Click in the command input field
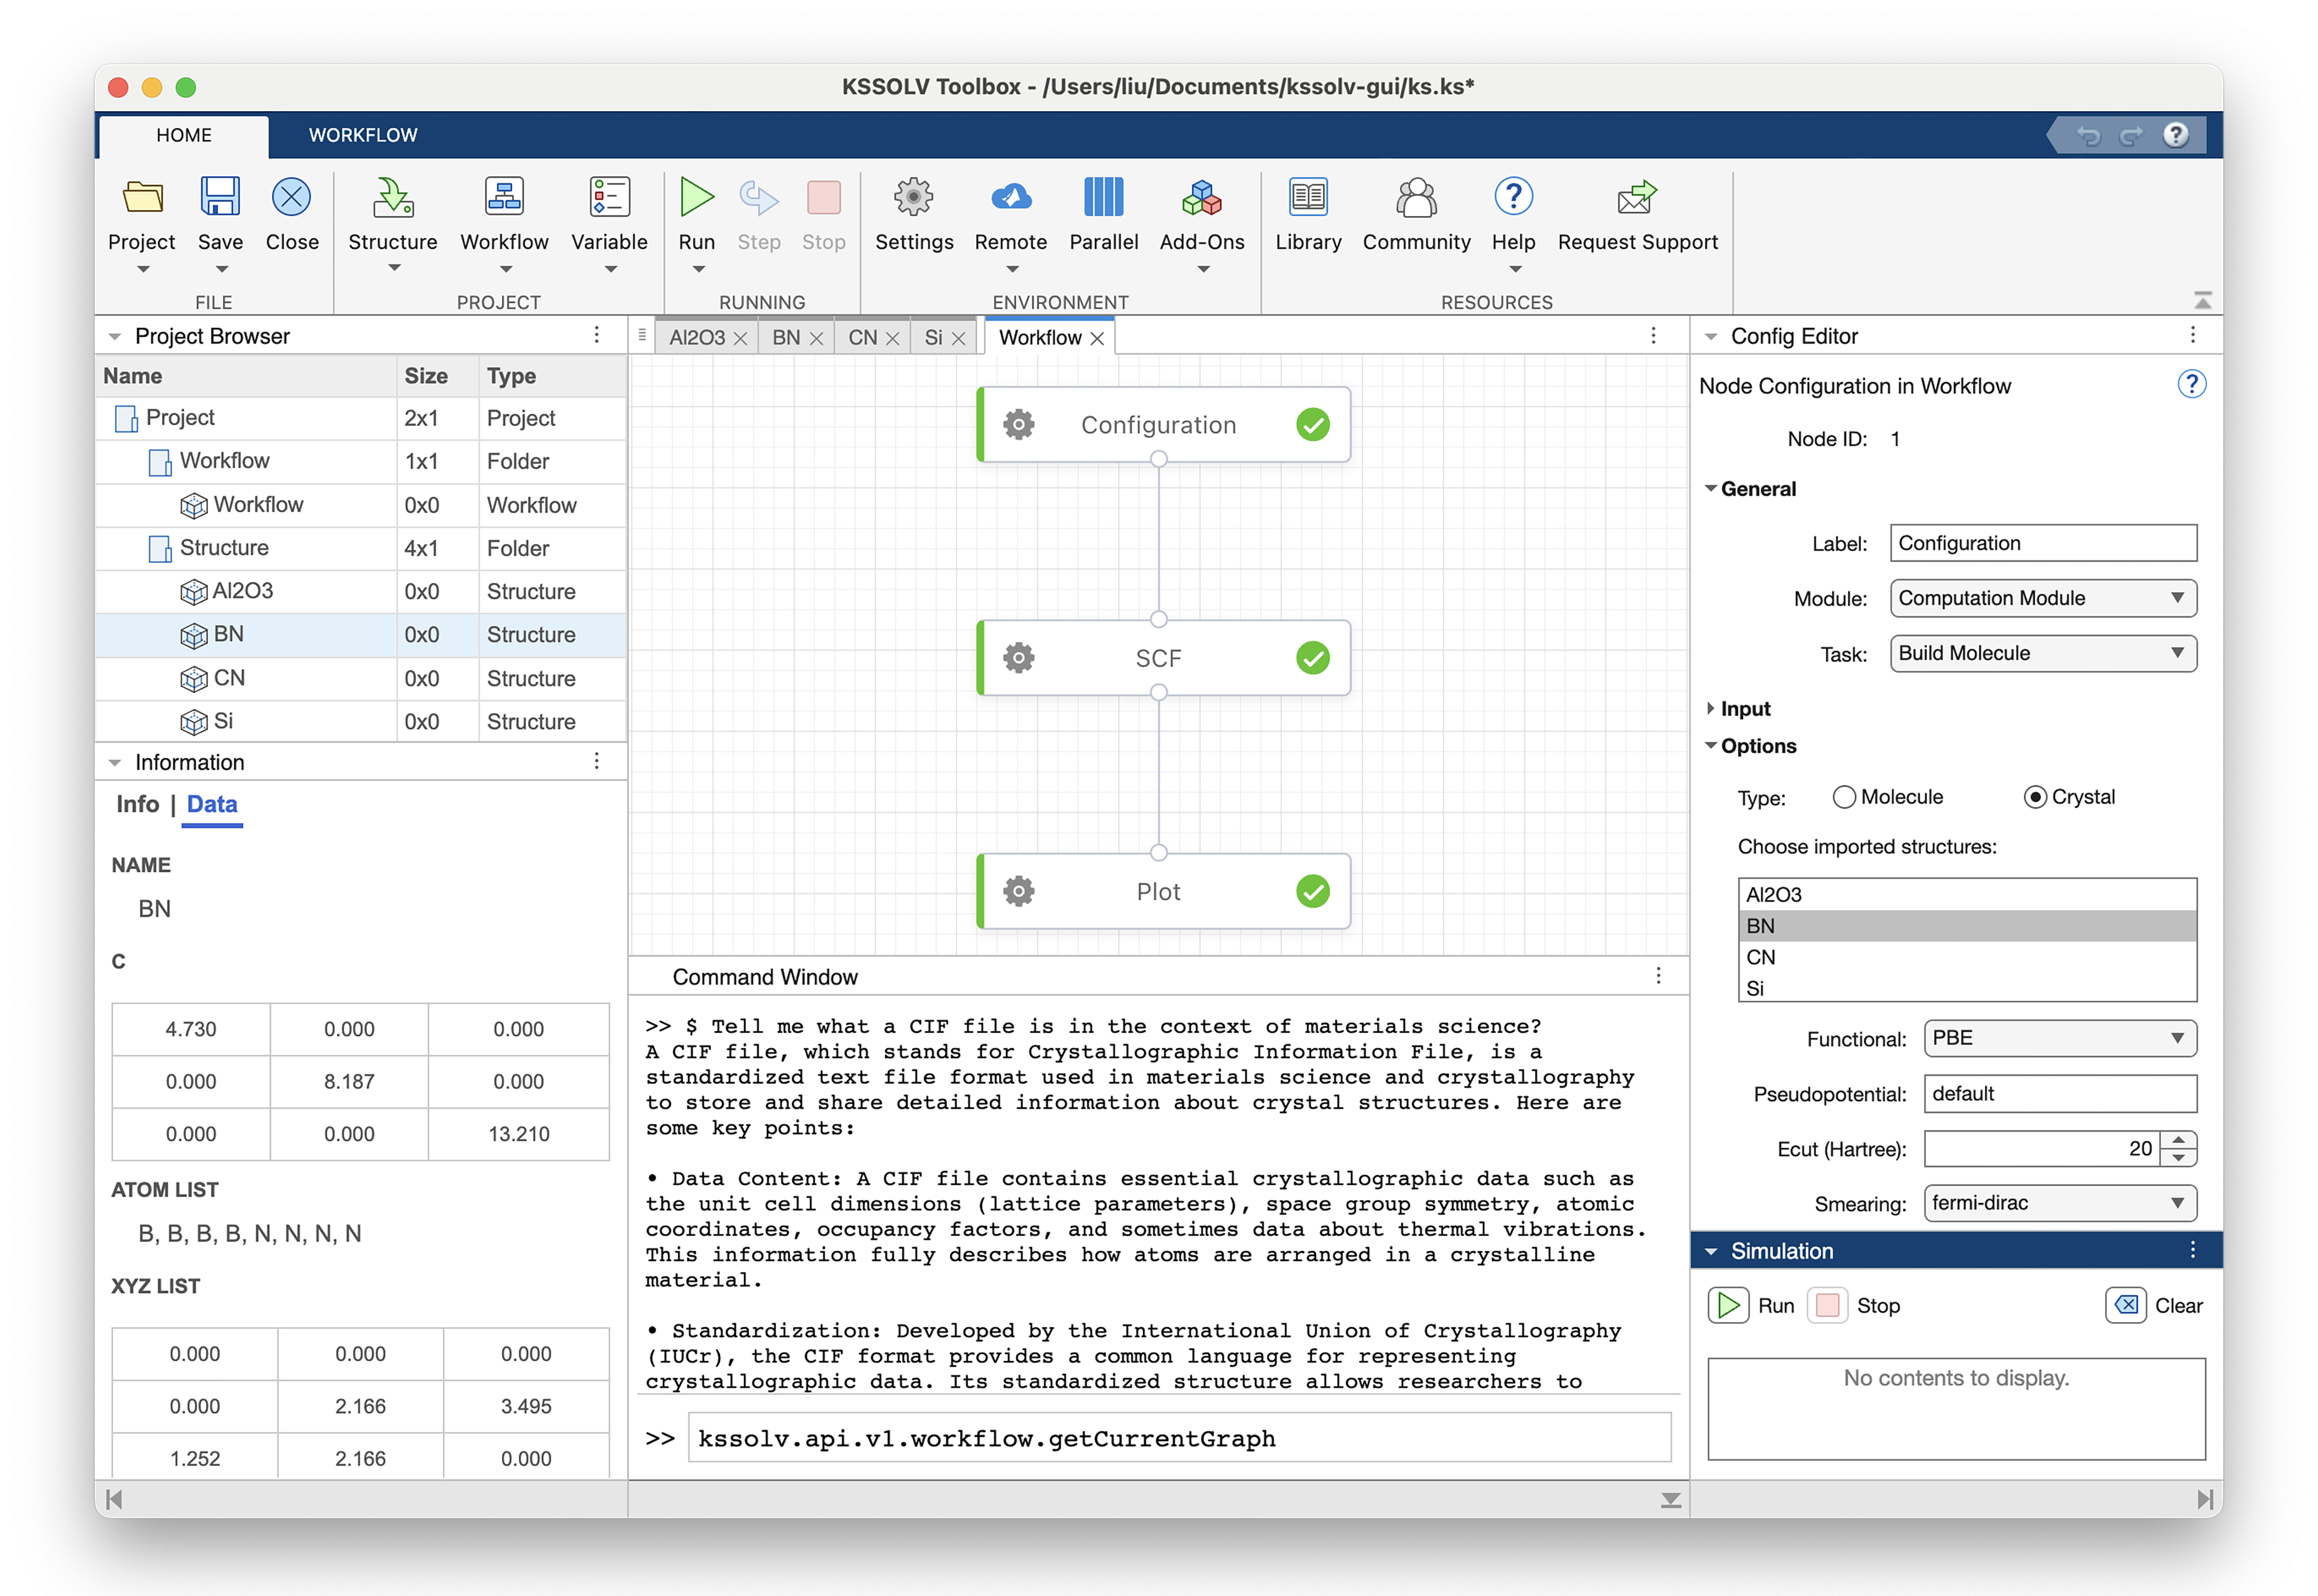 tap(1178, 1438)
